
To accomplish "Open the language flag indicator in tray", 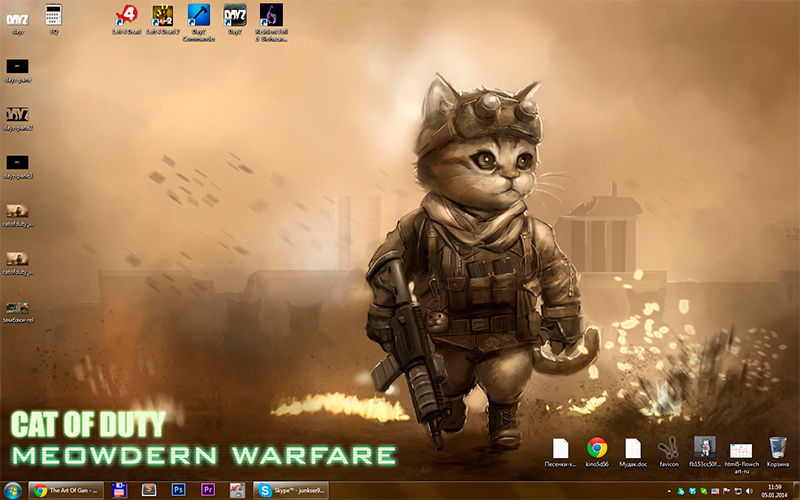I will tap(715, 491).
